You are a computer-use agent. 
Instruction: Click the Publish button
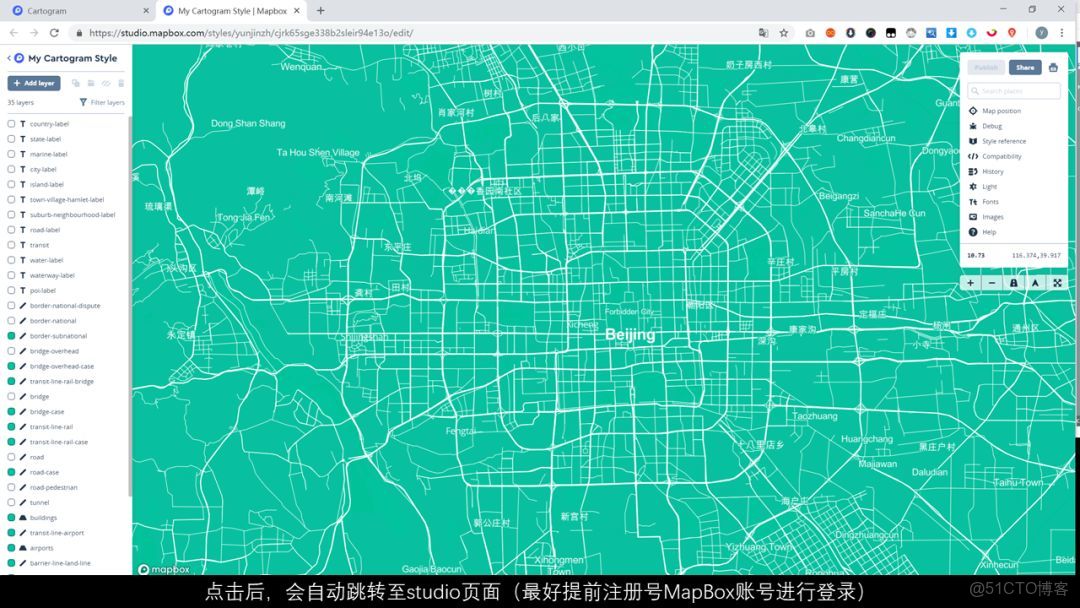(986, 67)
